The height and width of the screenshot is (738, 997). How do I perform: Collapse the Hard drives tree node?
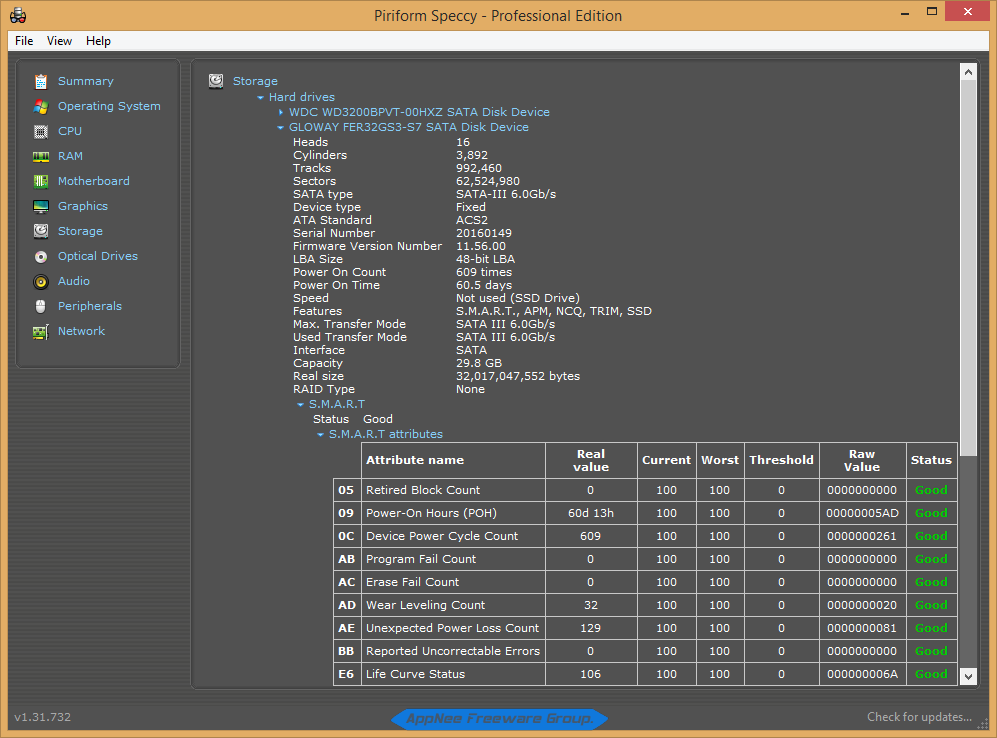[x=260, y=97]
